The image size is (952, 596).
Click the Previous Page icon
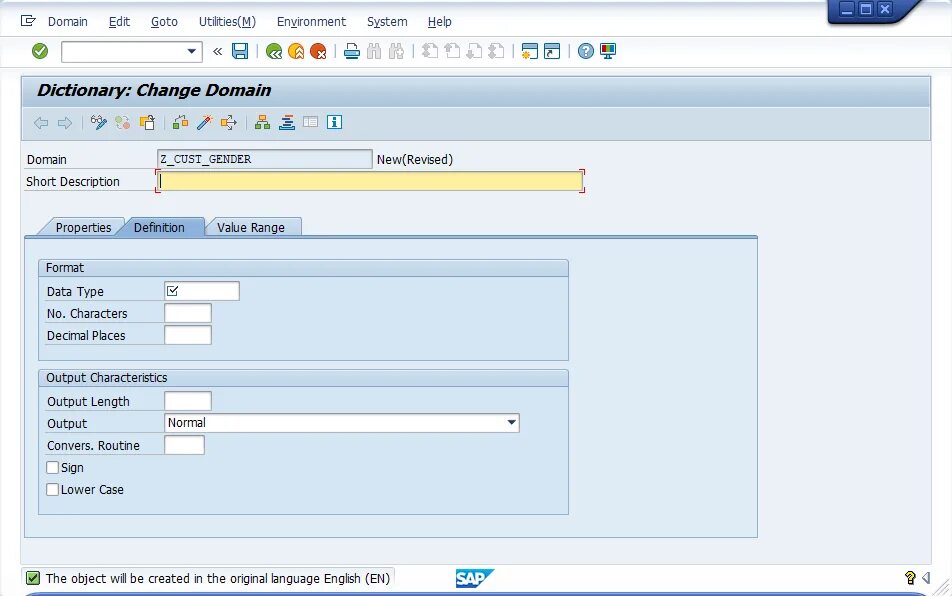[452, 52]
